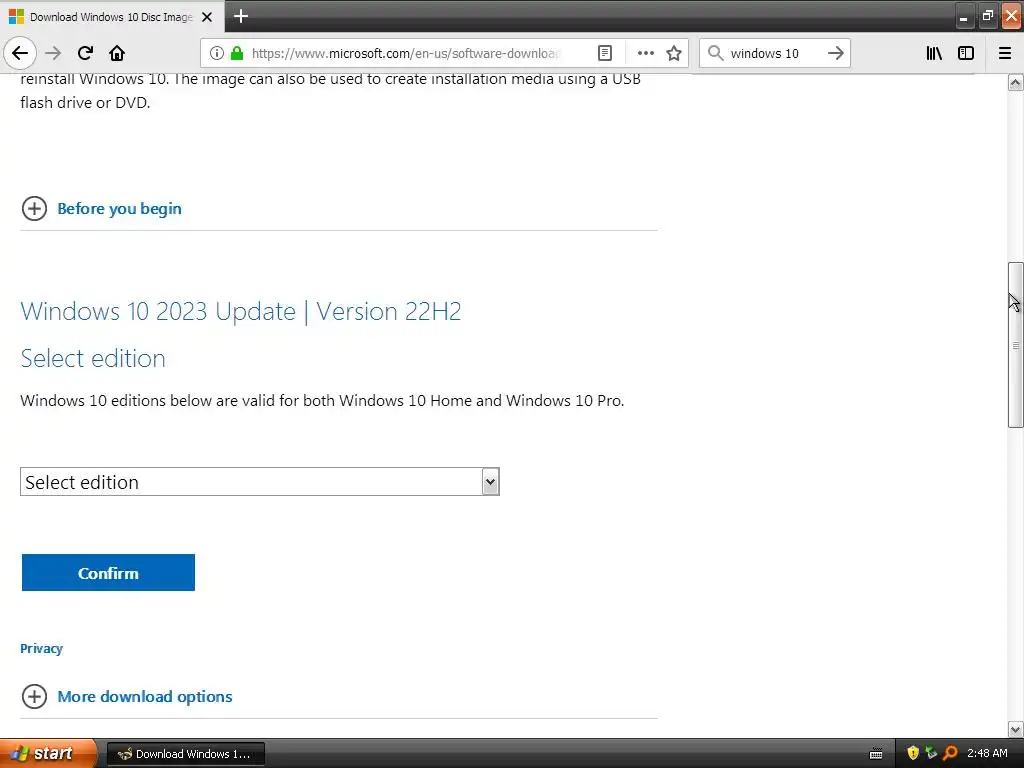
Task: Click the 'Select edition' heading text
Action: pos(93,359)
